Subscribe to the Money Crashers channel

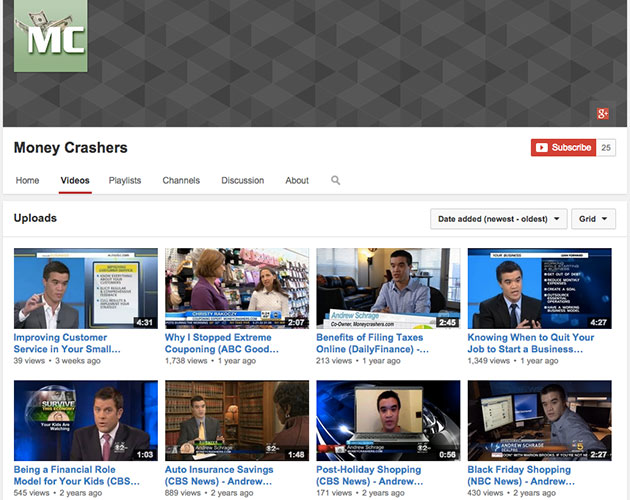click(563, 148)
